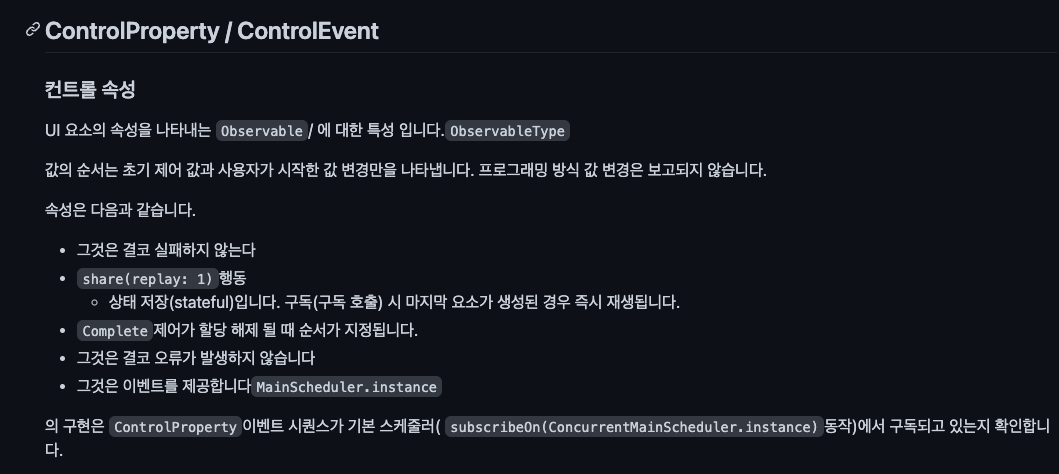Click the MainScheduler.instance code snippet
Viewport: 1059px width, 474px height.
[x=346, y=386]
